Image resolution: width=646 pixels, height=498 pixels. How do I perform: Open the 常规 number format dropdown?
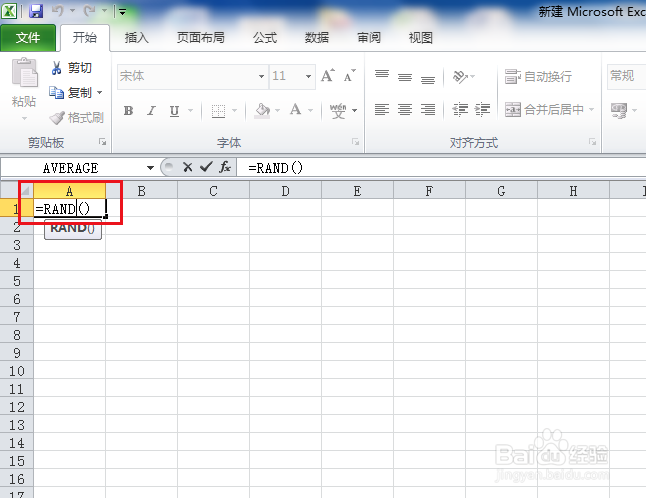[627, 76]
